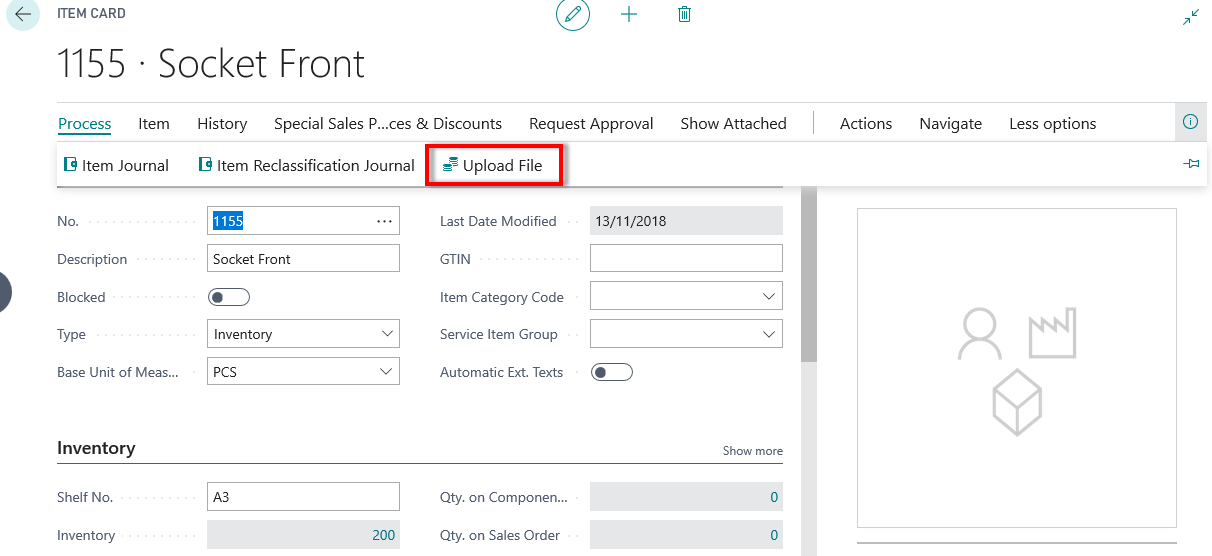Open Base Unit of Measure dropdown
The width and height of the screenshot is (1212, 556).
tap(387, 372)
